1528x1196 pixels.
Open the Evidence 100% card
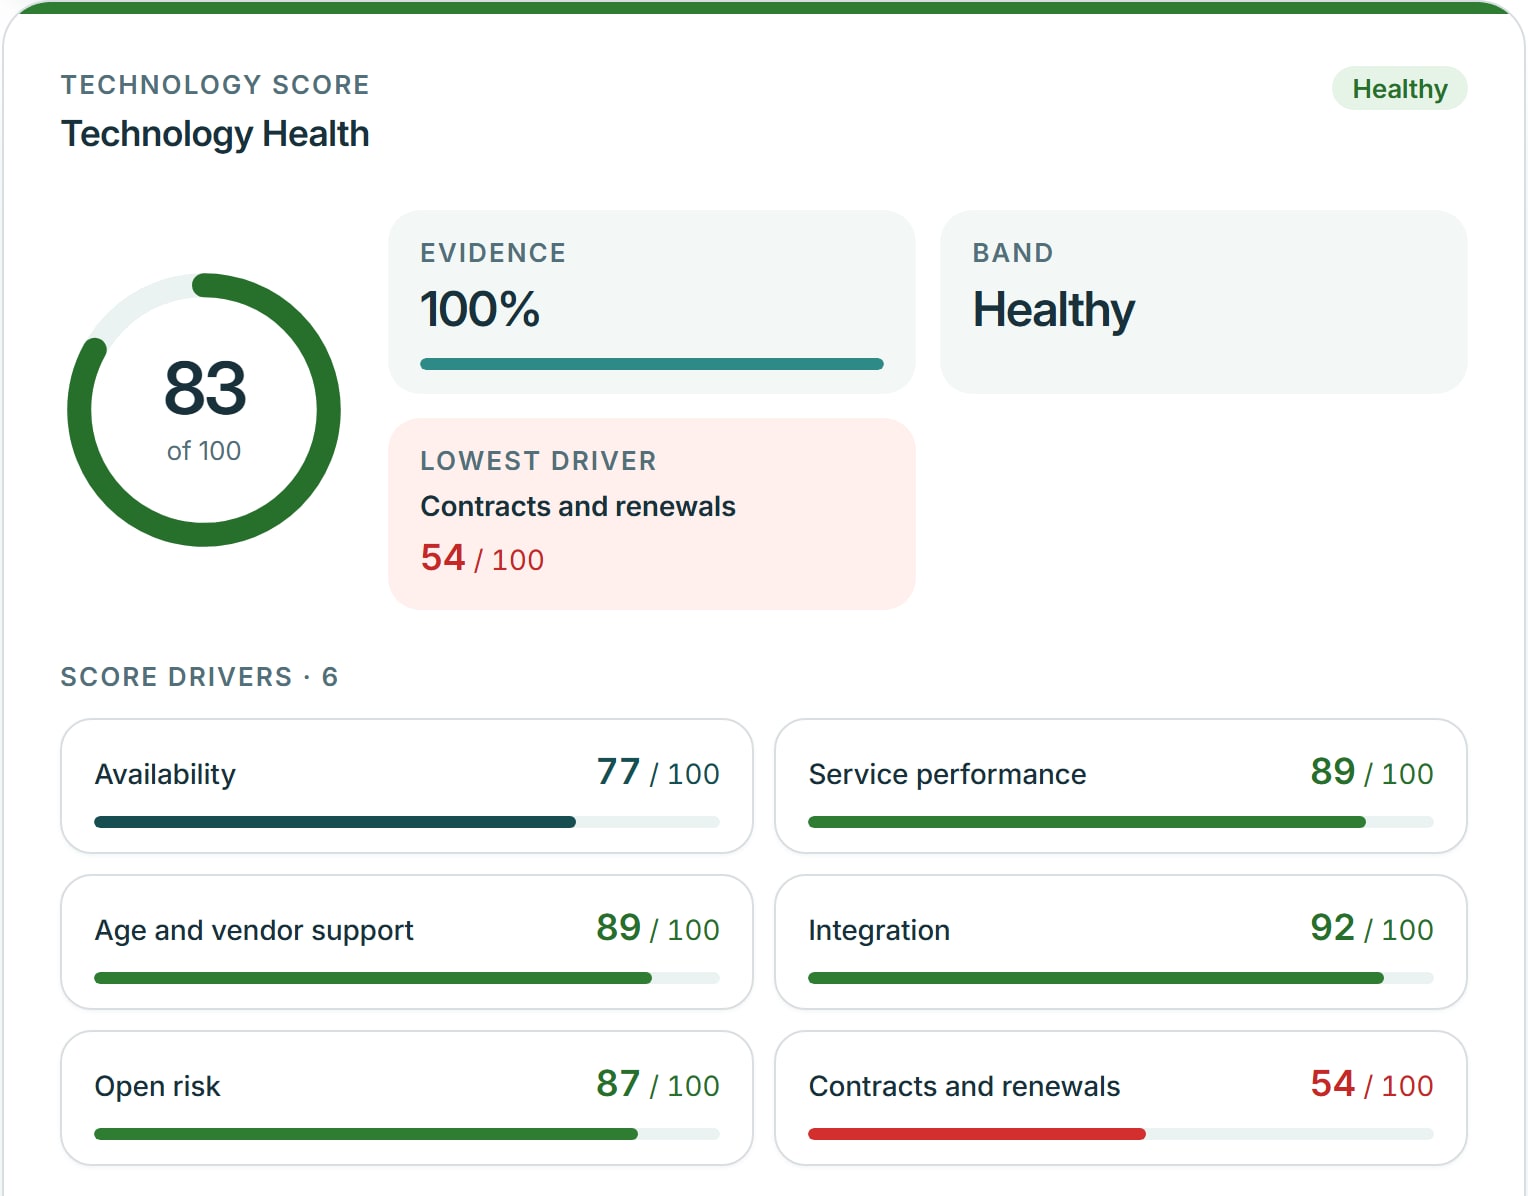click(652, 302)
